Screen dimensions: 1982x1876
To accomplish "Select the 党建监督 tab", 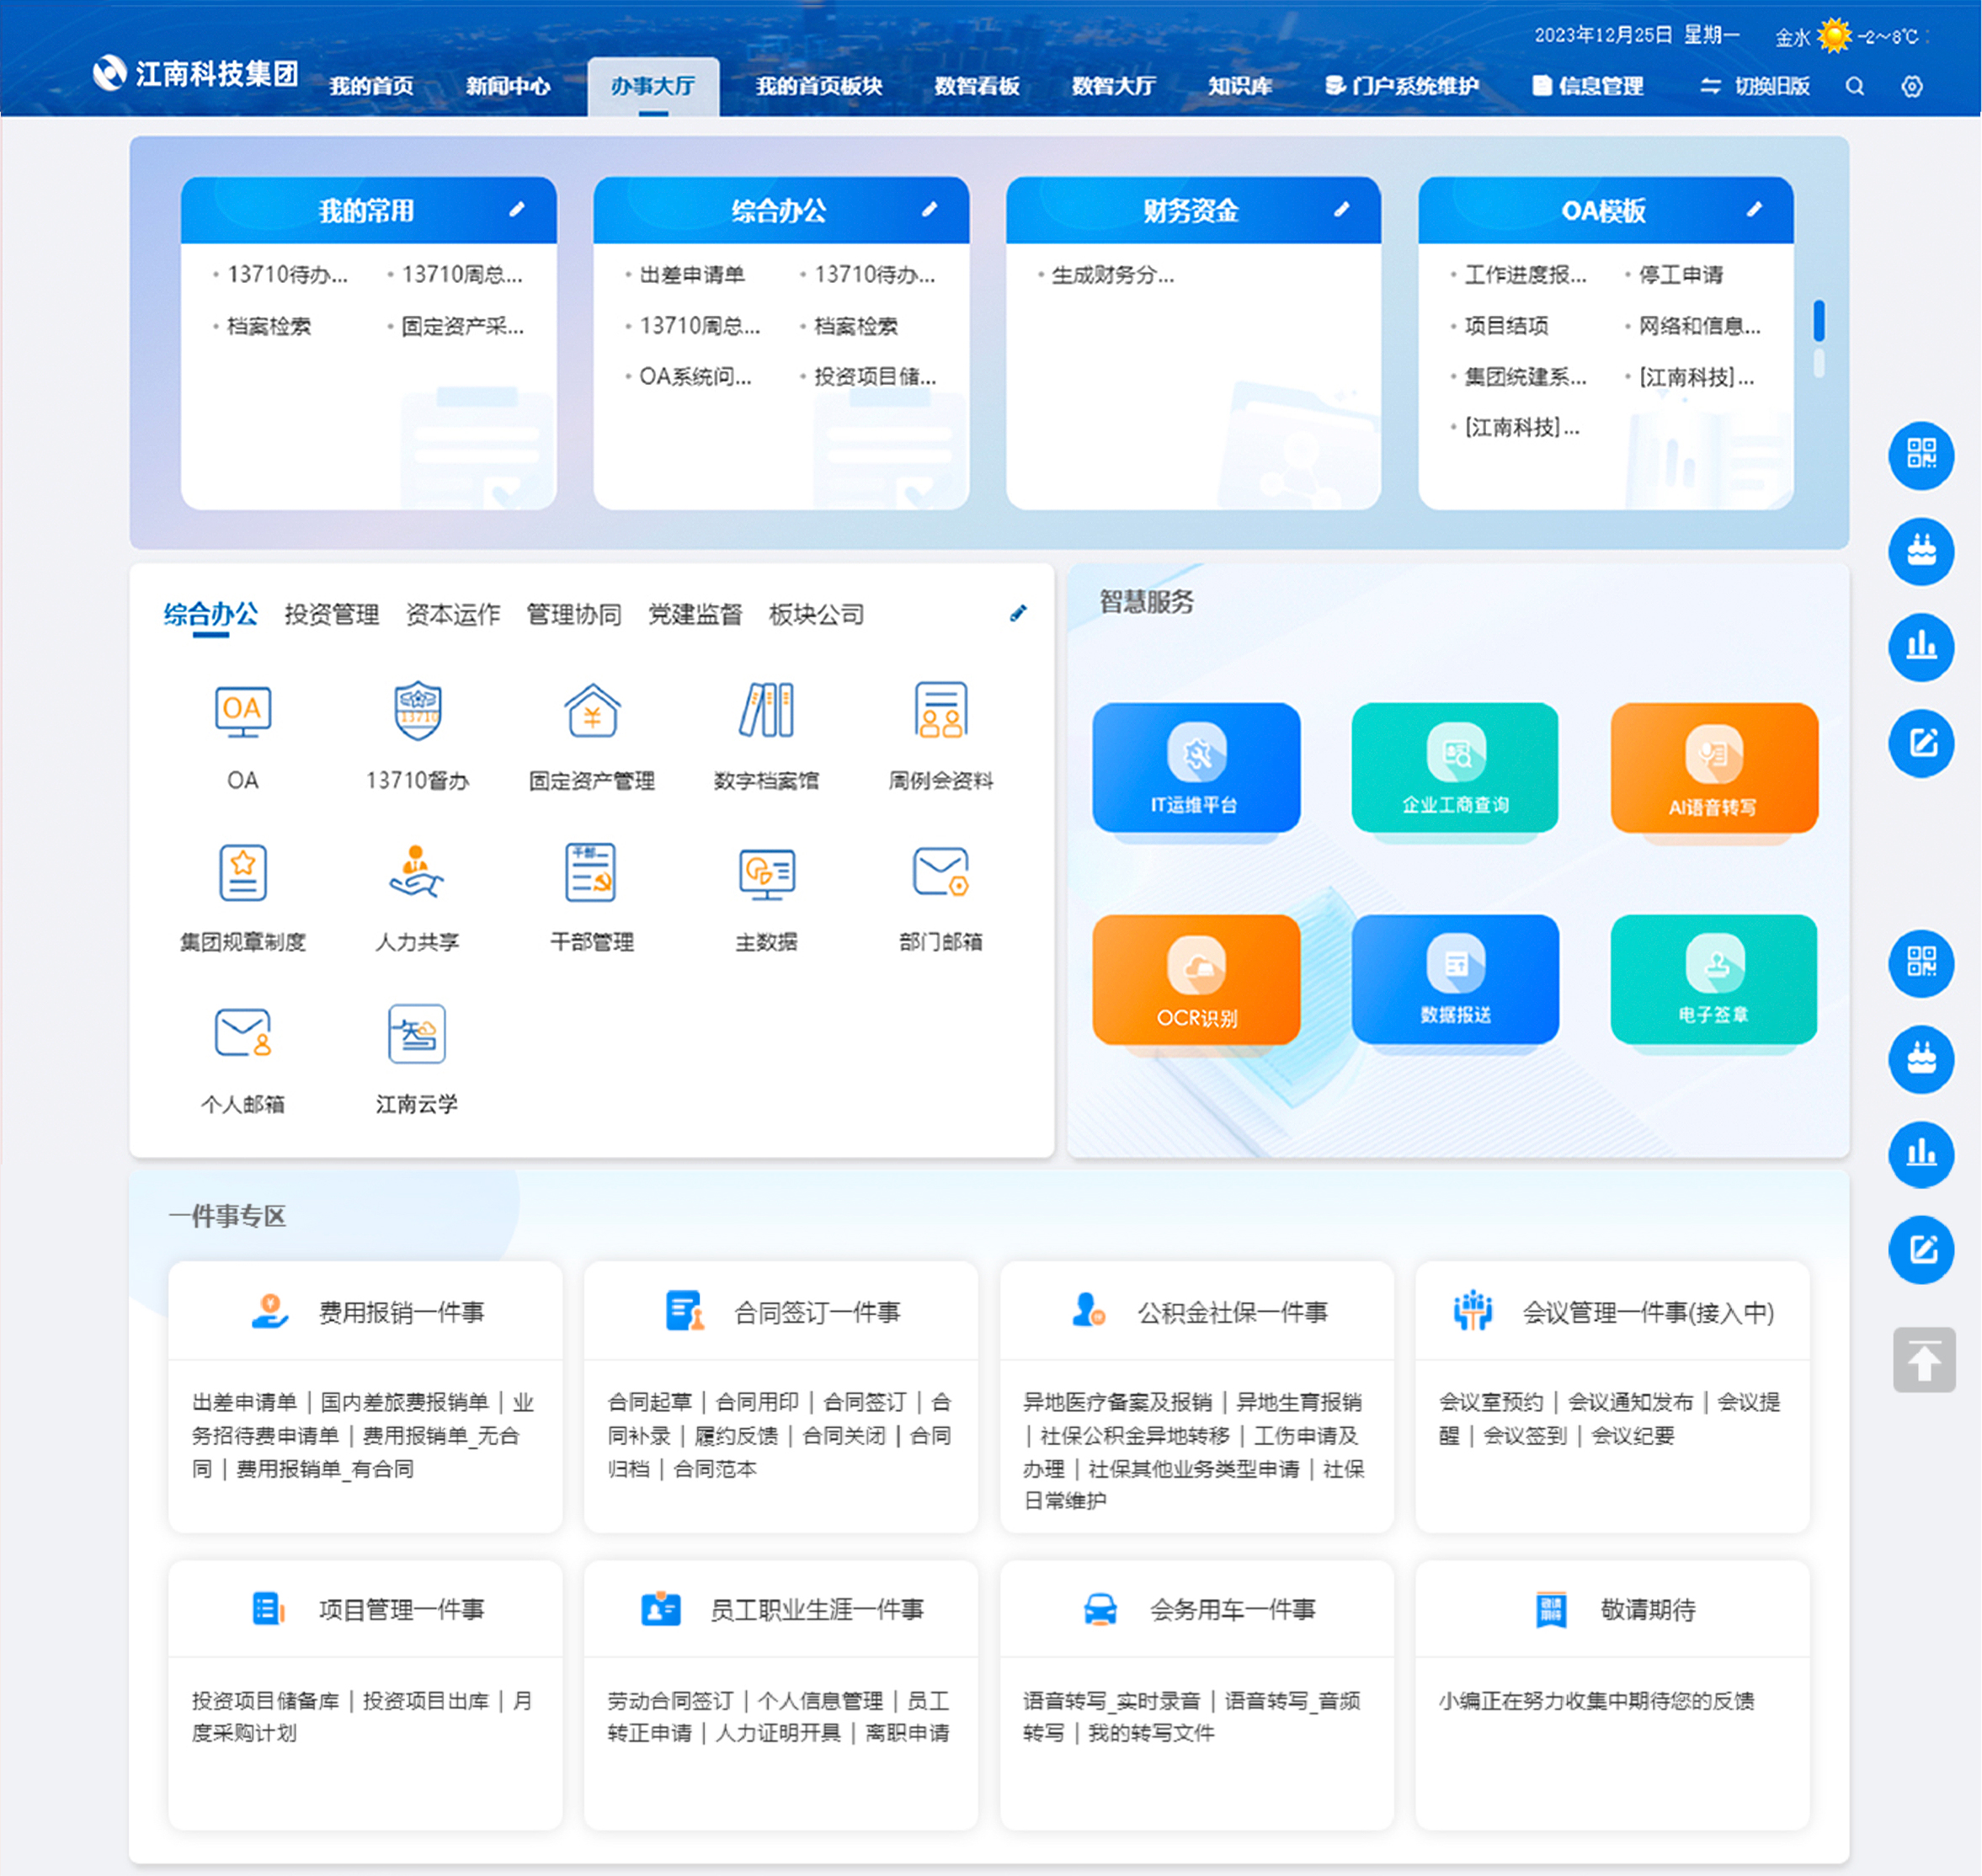I will click(x=695, y=614).
